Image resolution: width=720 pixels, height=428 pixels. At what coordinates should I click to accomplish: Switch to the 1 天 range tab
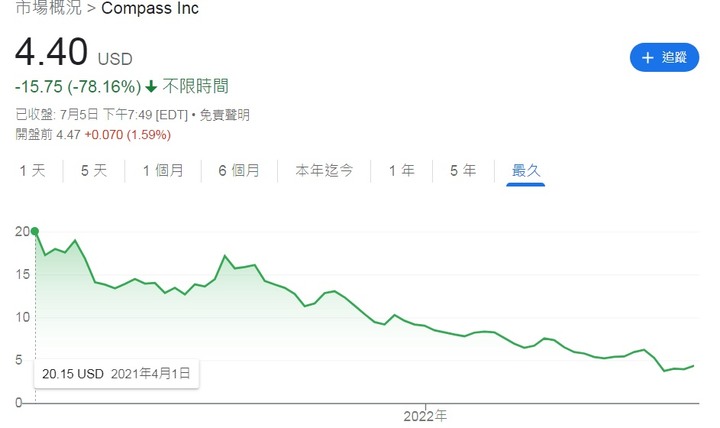(x=32, y=170)
